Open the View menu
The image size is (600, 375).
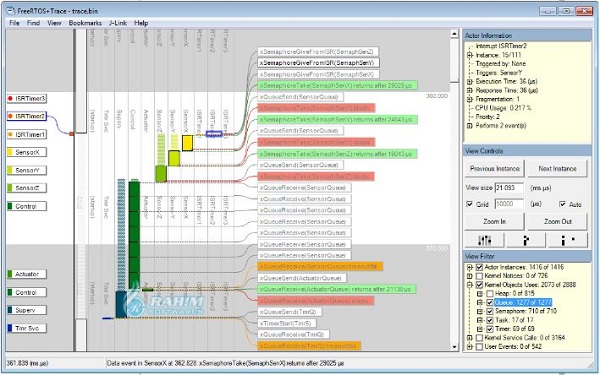point(54,23)
